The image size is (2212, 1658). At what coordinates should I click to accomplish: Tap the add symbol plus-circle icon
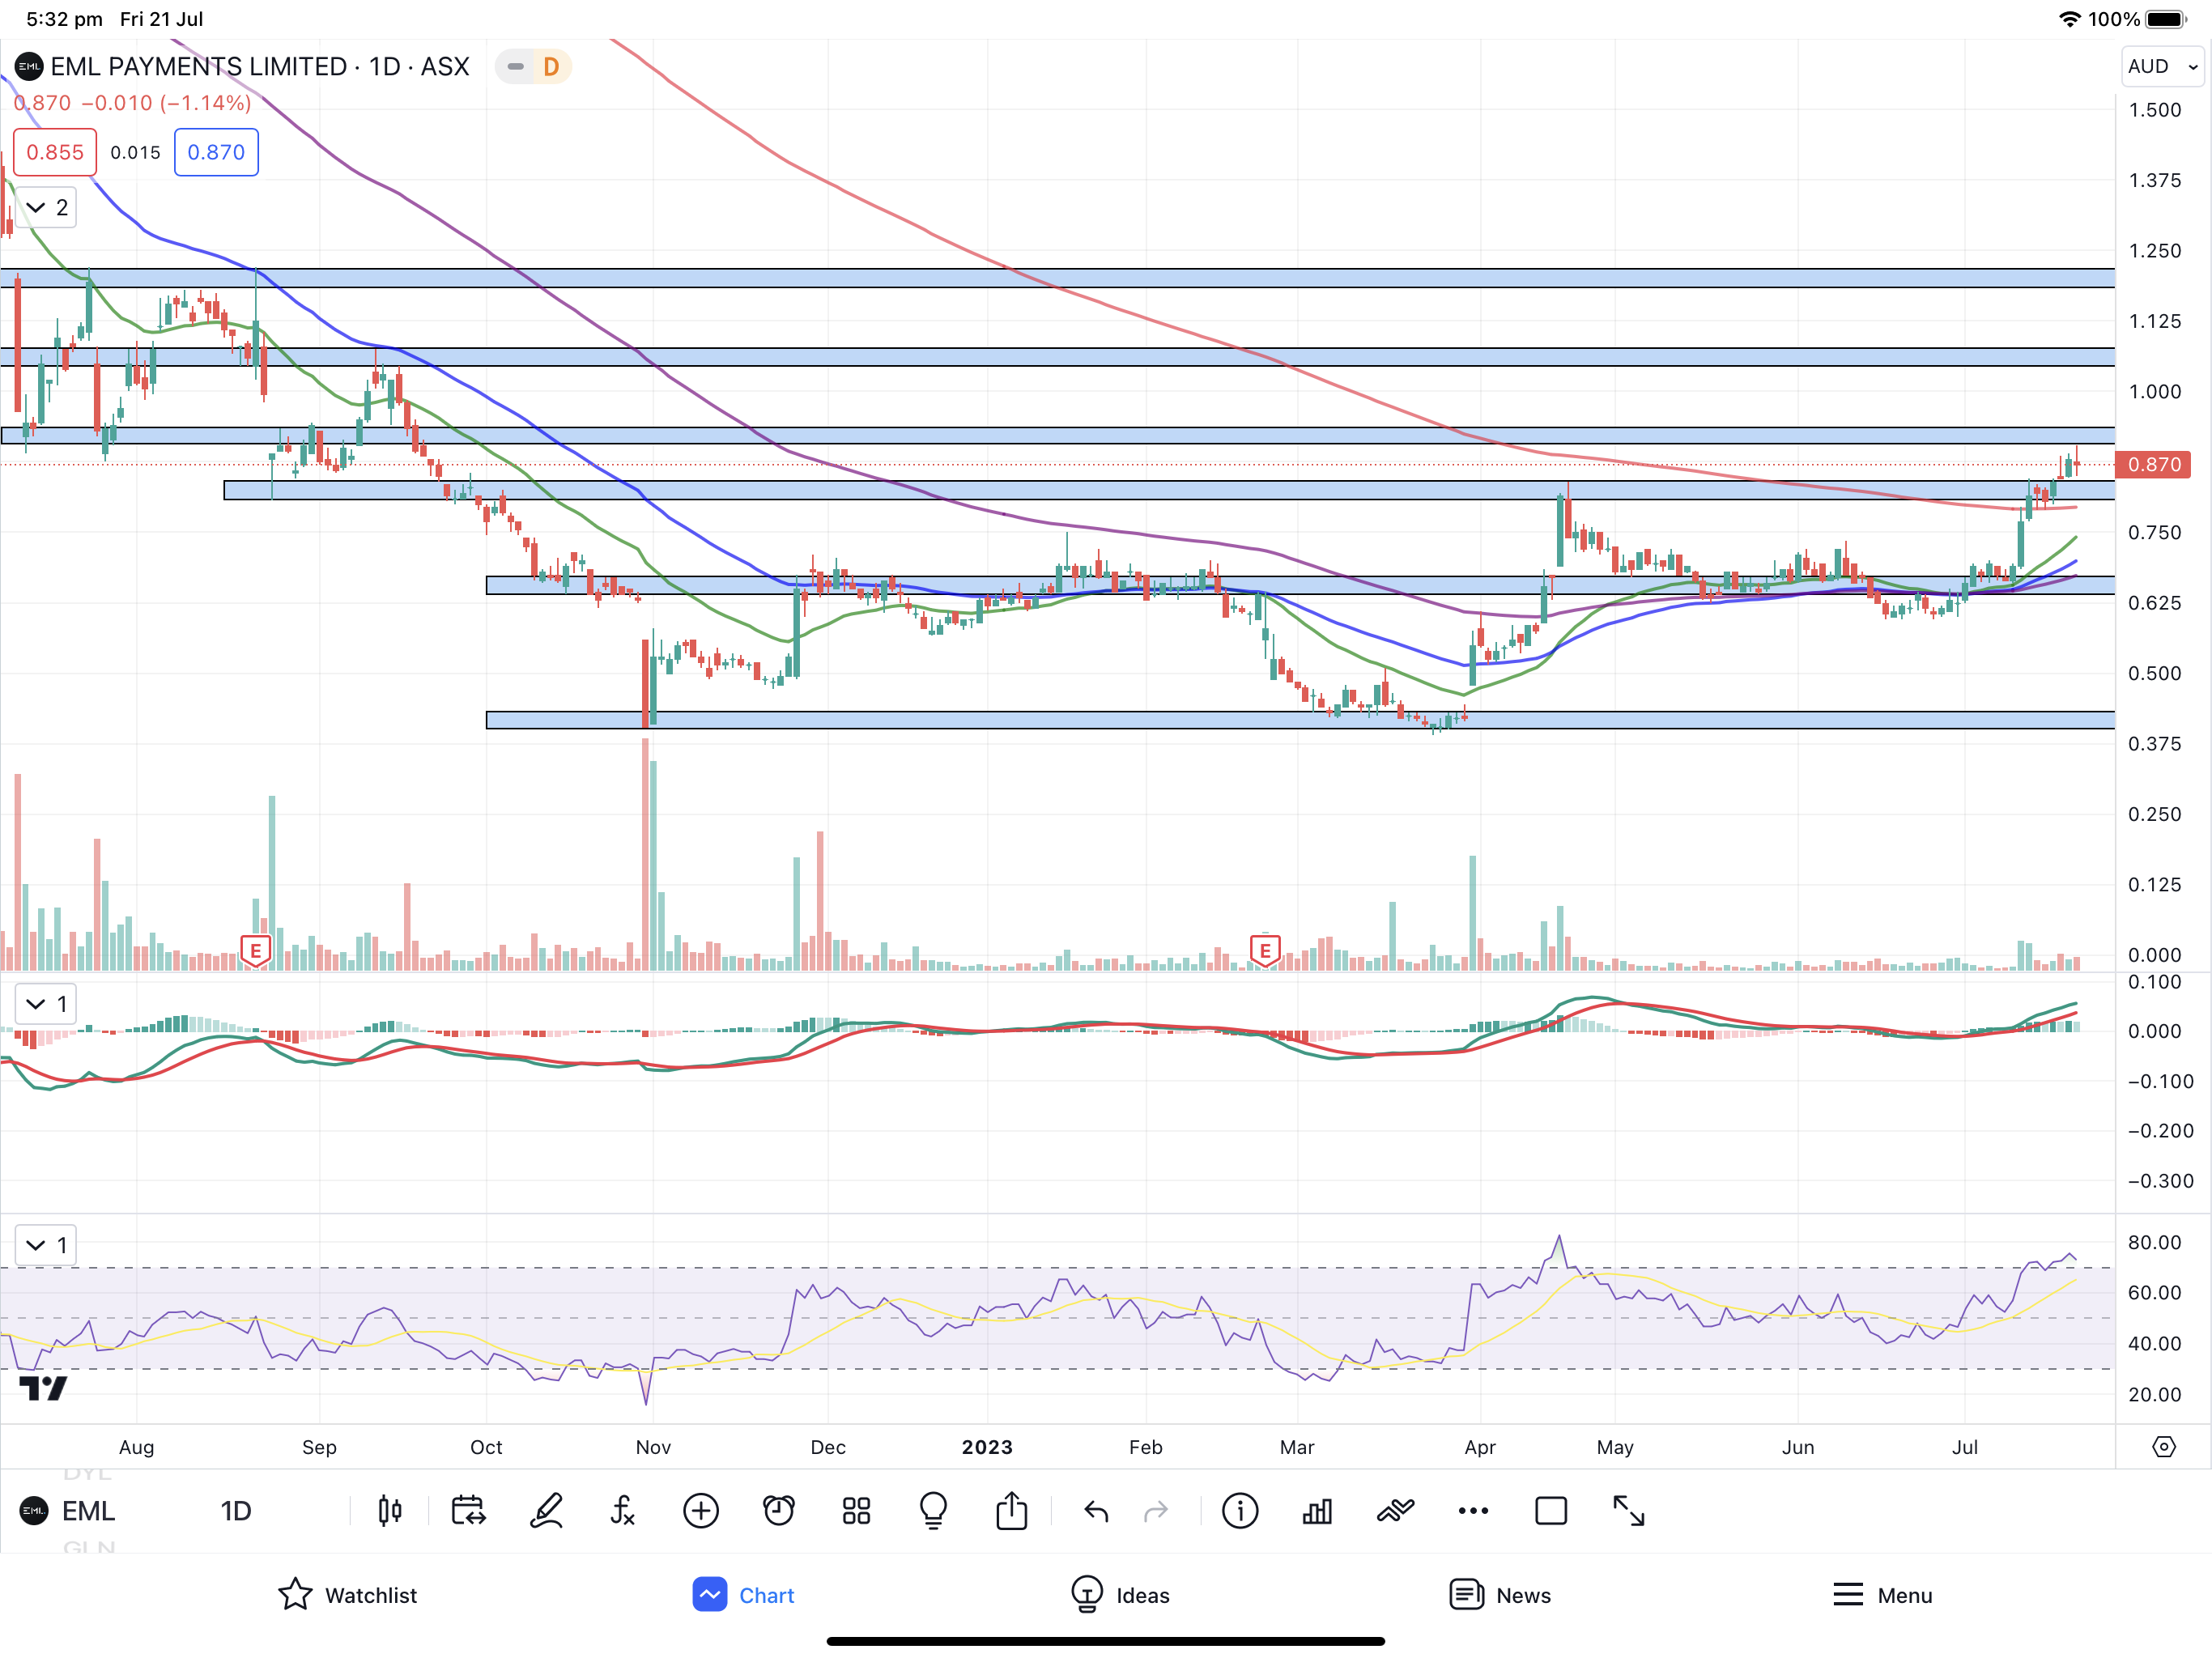(701, 1511)
